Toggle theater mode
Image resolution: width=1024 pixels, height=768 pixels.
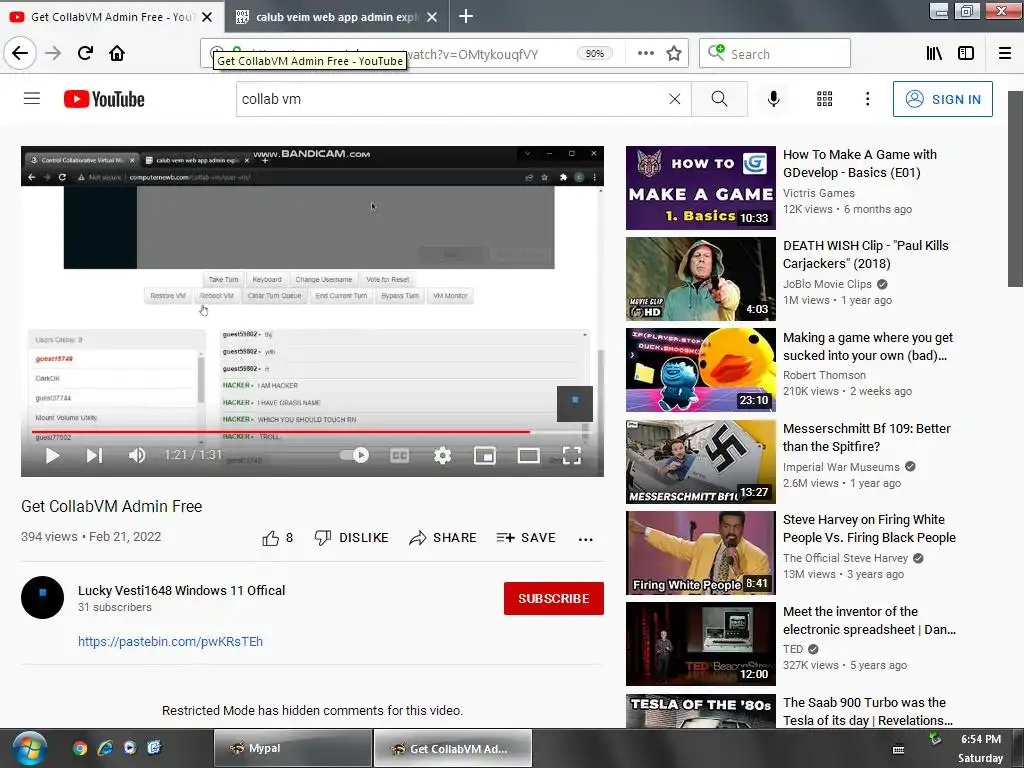click(x=528, y=455)
